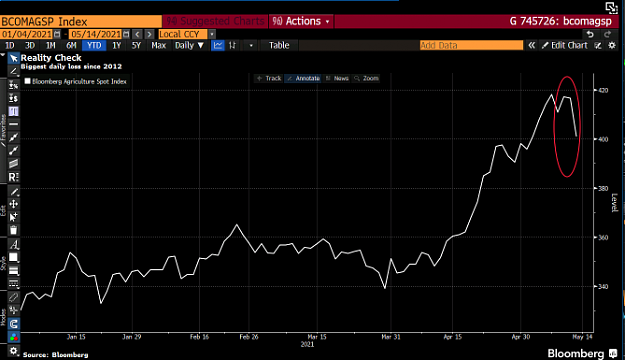This screenshot has height=360, width=625.
Task: Click the Edit Chart button
Action: (564, 45)
